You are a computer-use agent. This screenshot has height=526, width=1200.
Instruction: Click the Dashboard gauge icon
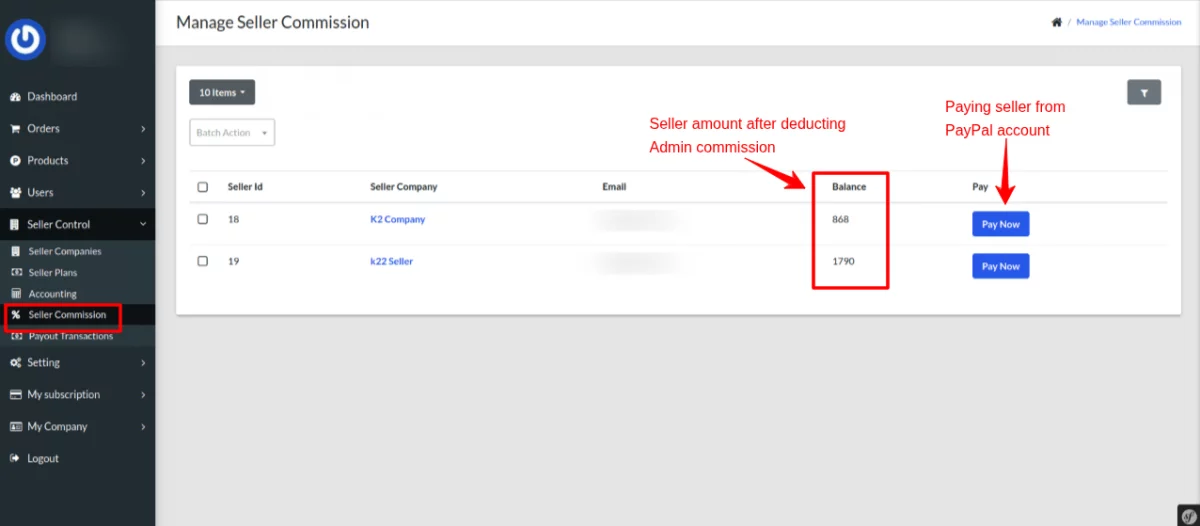point(15,97)
